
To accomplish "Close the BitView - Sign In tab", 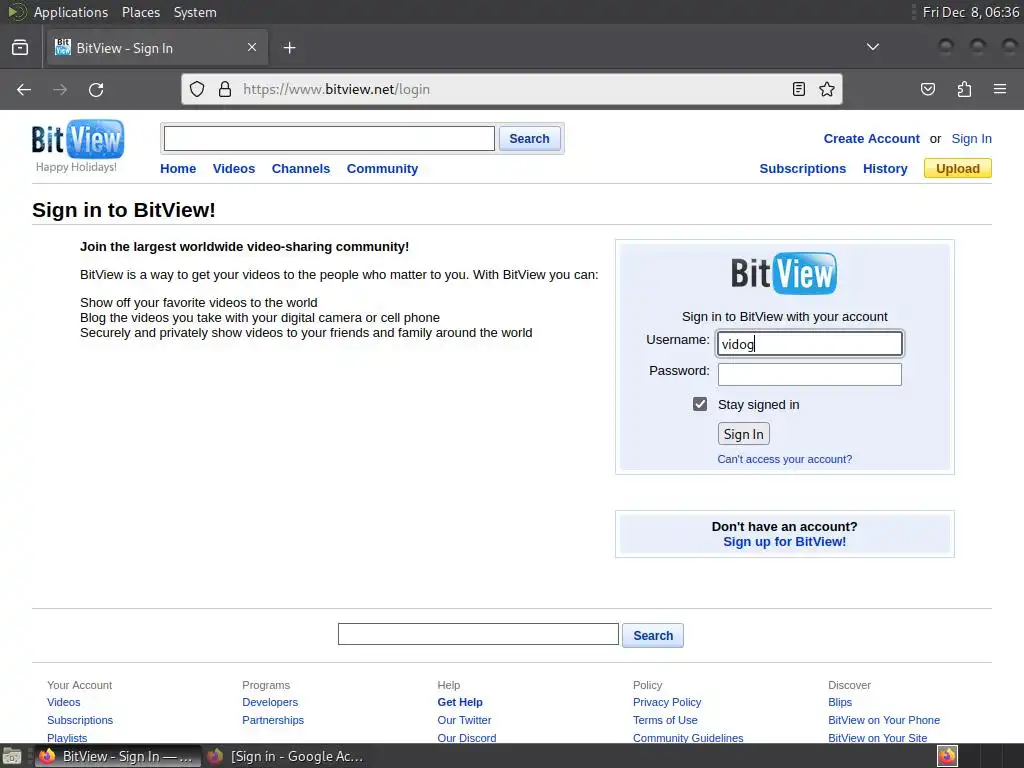I will click(x=252, y=47).
